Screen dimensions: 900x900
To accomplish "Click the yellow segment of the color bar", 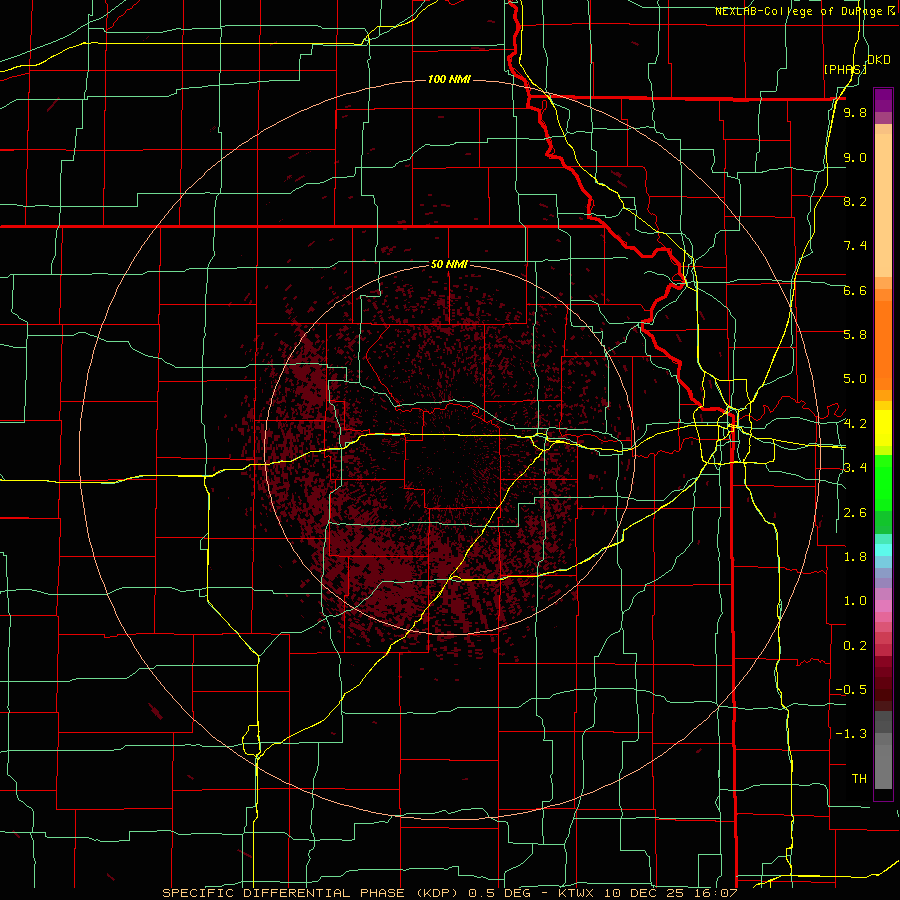I will point(883,428).
